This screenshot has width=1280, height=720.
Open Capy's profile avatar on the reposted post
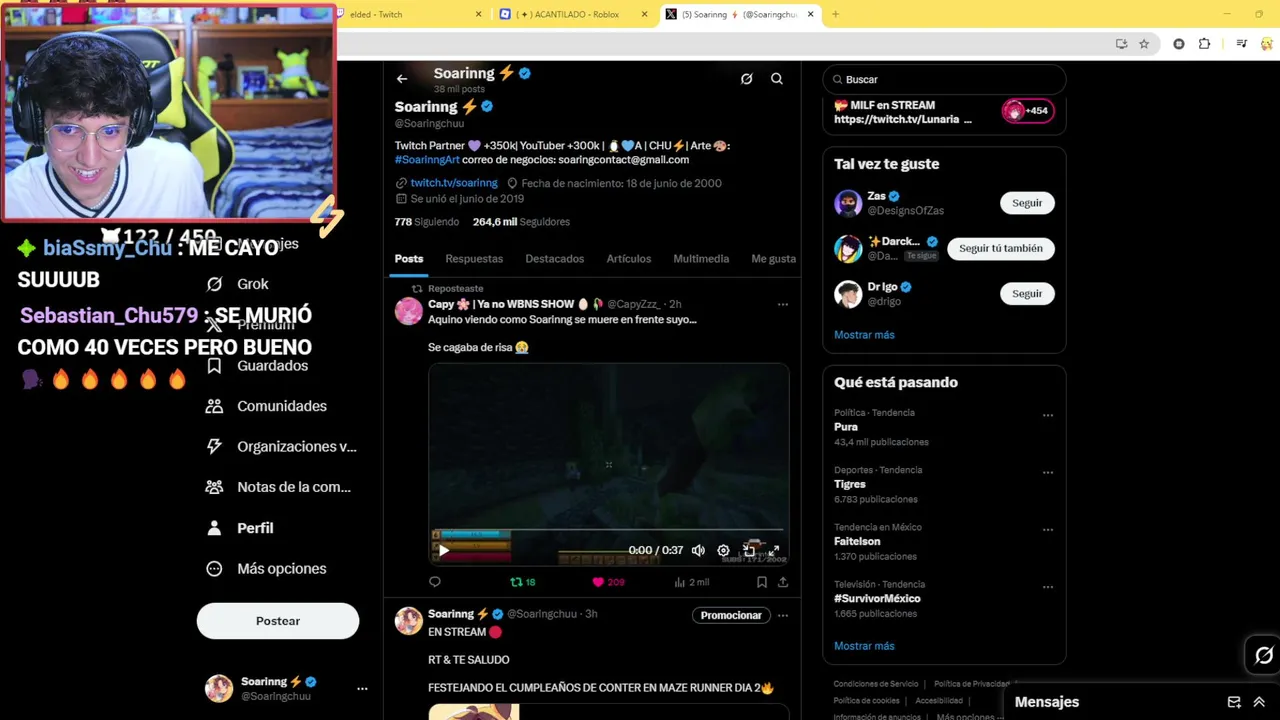click(x=409, y=311)
